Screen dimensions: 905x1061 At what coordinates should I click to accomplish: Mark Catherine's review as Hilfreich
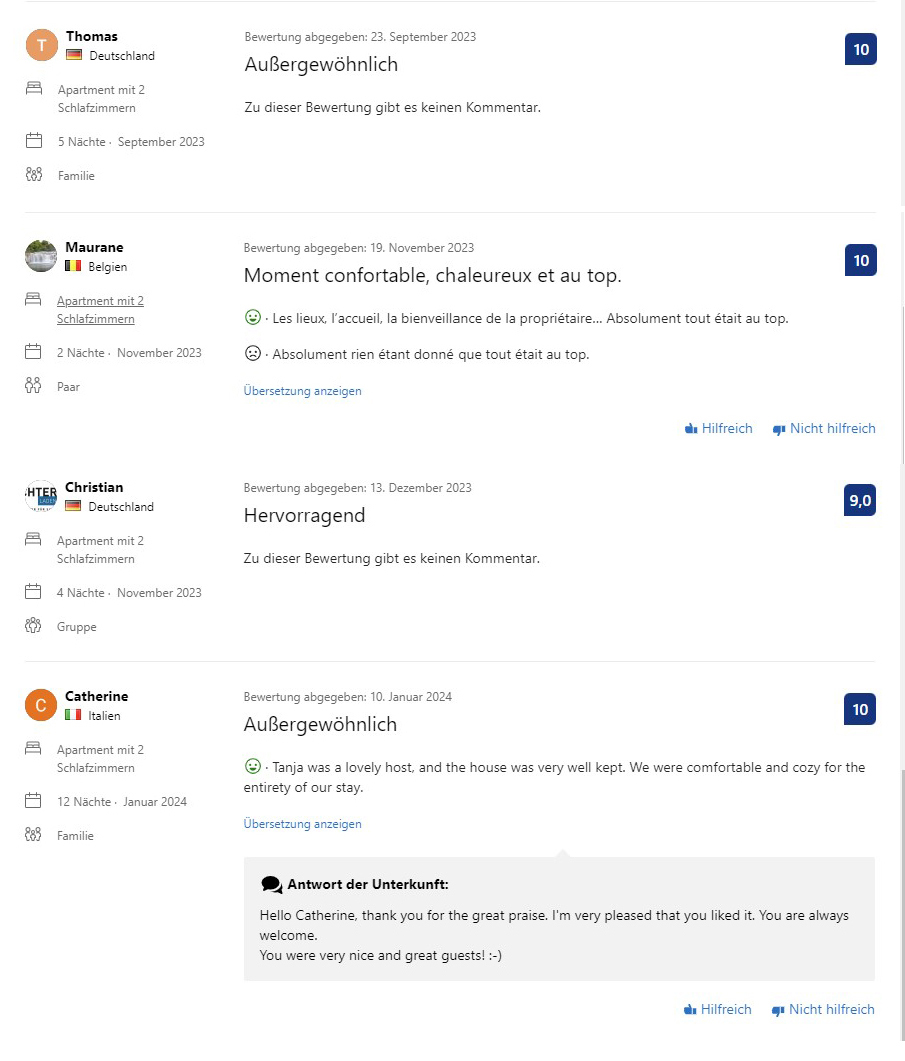(x=718, y=1010)
